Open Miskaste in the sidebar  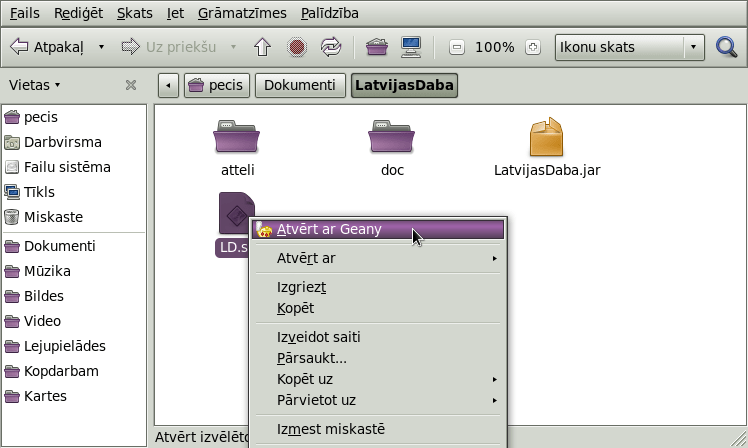(74, 217)
